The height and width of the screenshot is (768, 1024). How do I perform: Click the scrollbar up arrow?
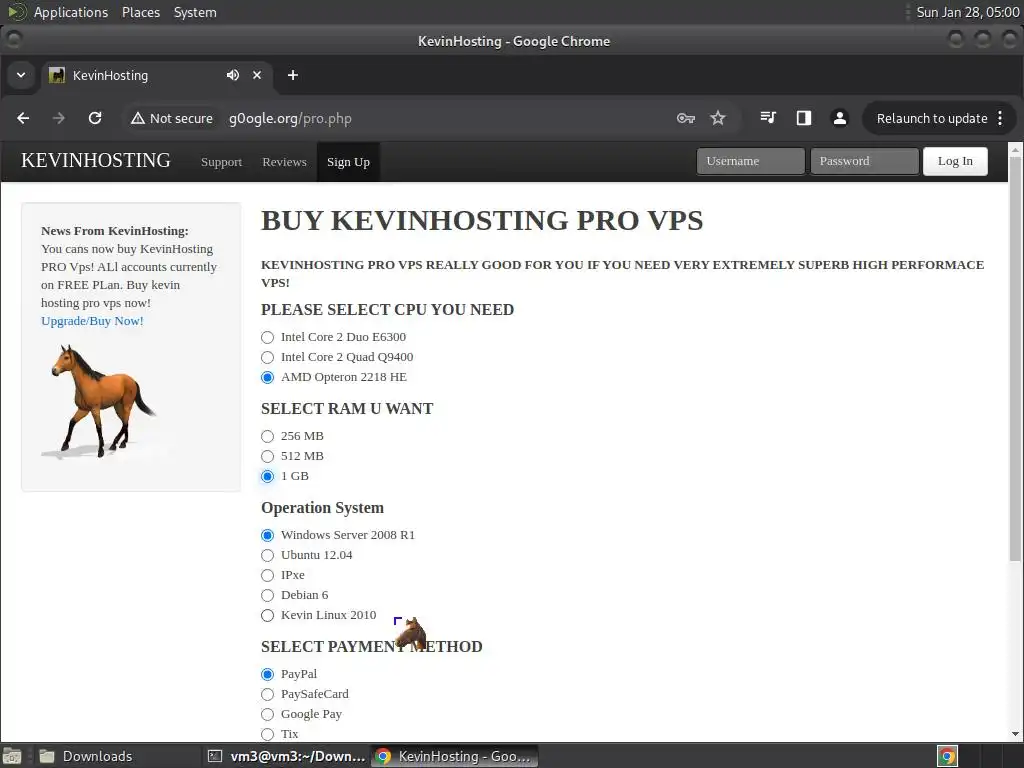point(1016,150)
